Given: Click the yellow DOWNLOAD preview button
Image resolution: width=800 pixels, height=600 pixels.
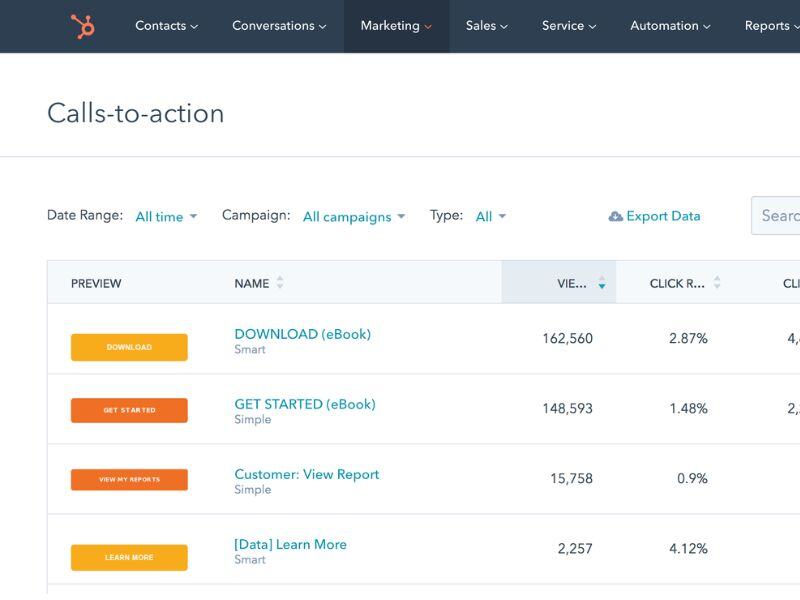Looking at the screenshot, I should [129, 347].
